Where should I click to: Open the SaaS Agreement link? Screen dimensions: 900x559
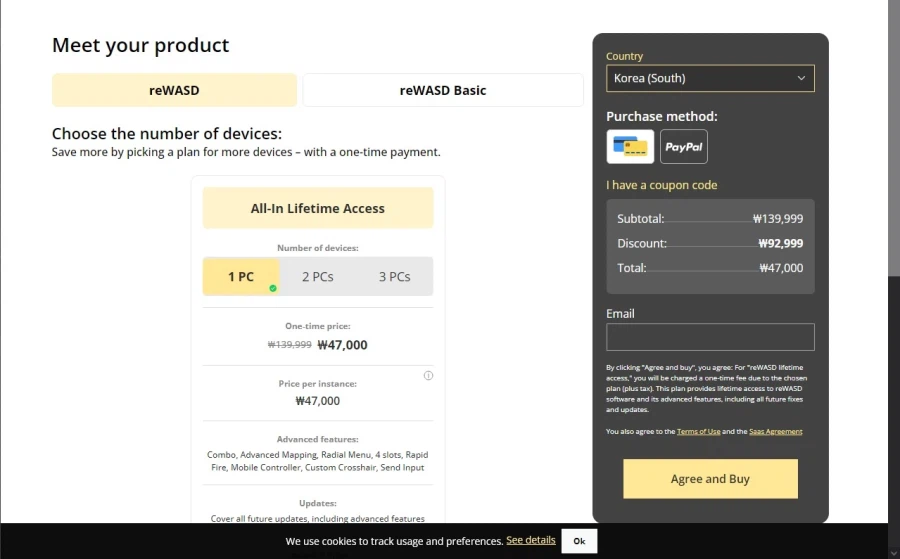coord(775,432)
